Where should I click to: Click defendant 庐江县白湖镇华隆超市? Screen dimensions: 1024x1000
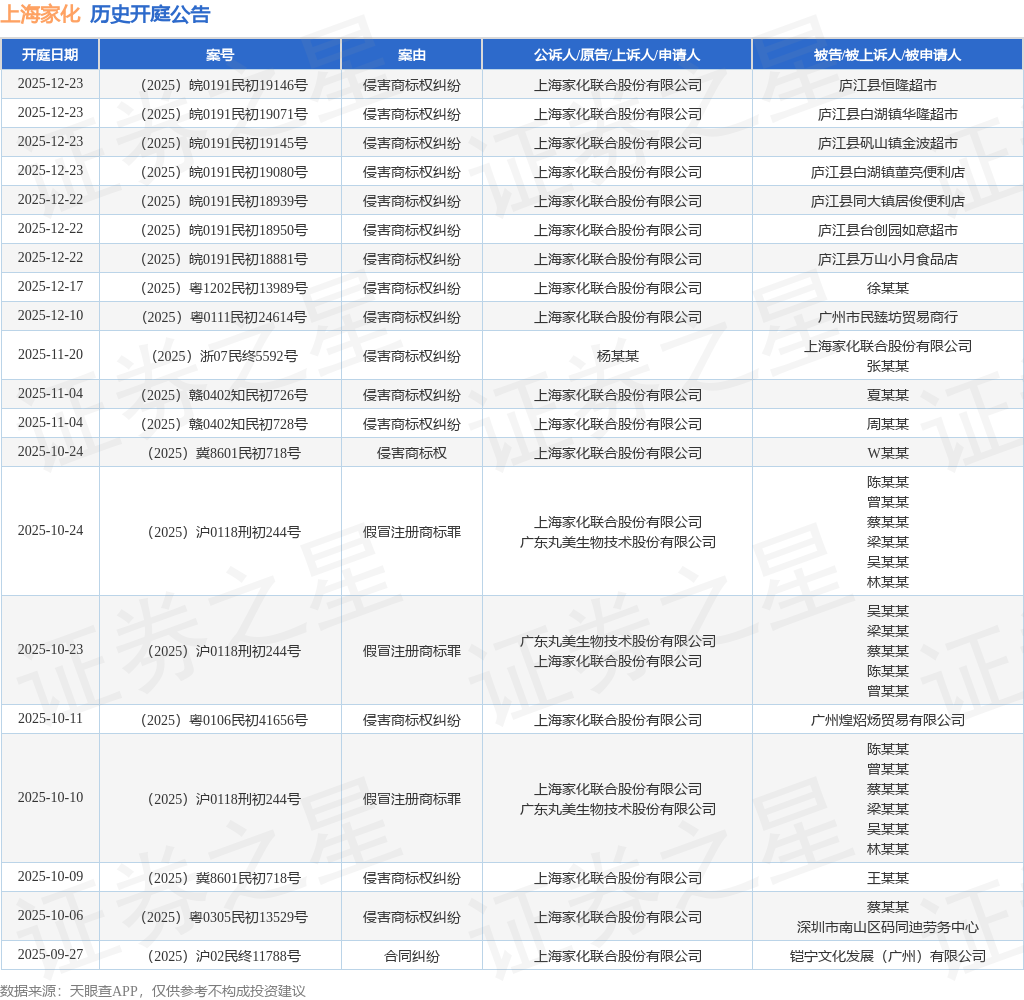coord(888,114)
